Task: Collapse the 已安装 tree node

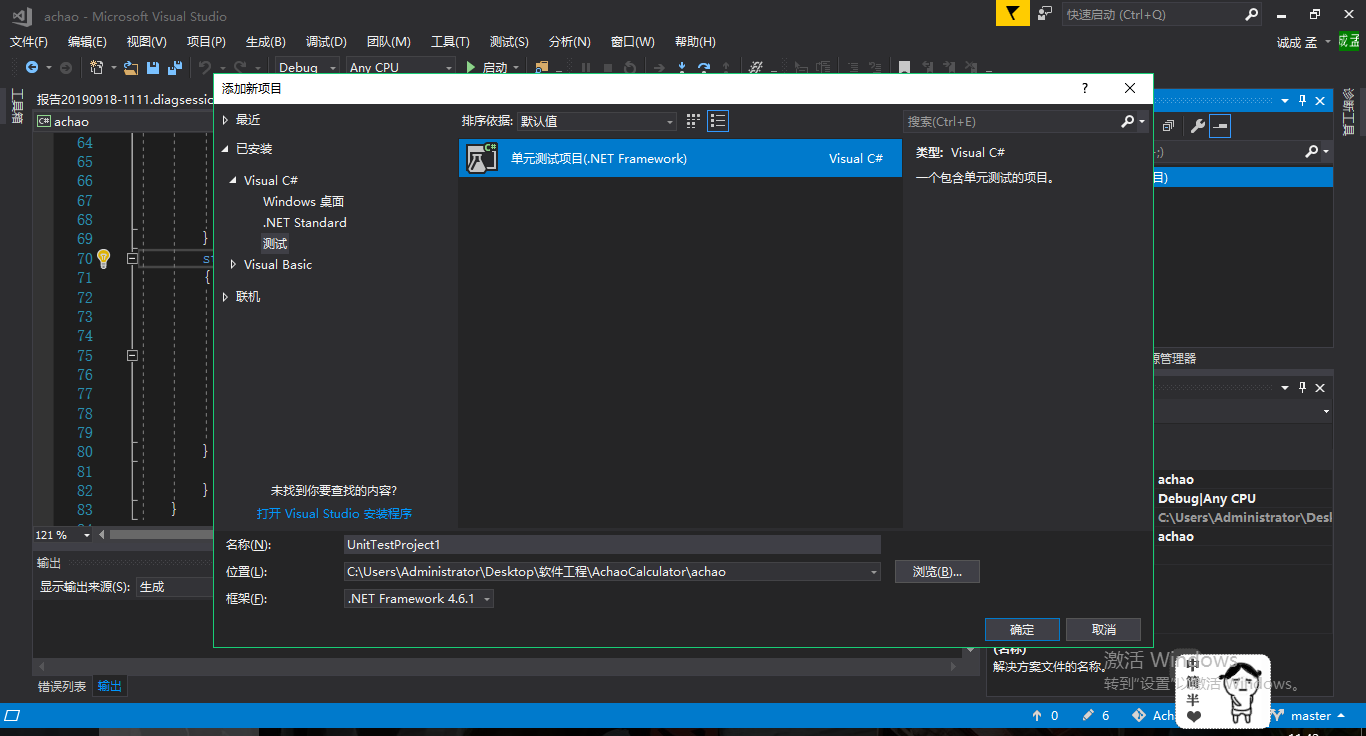Action: 225,149
